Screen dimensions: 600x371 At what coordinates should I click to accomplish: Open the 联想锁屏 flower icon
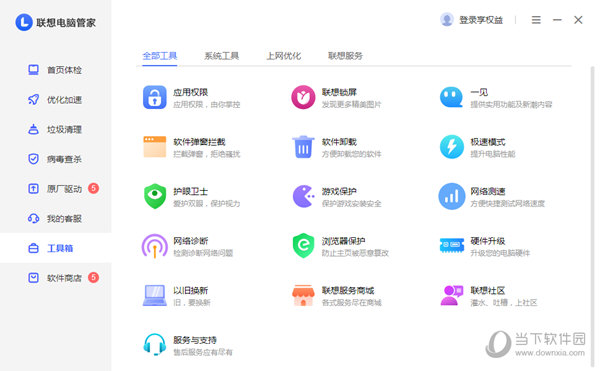[x=303, y=97]
